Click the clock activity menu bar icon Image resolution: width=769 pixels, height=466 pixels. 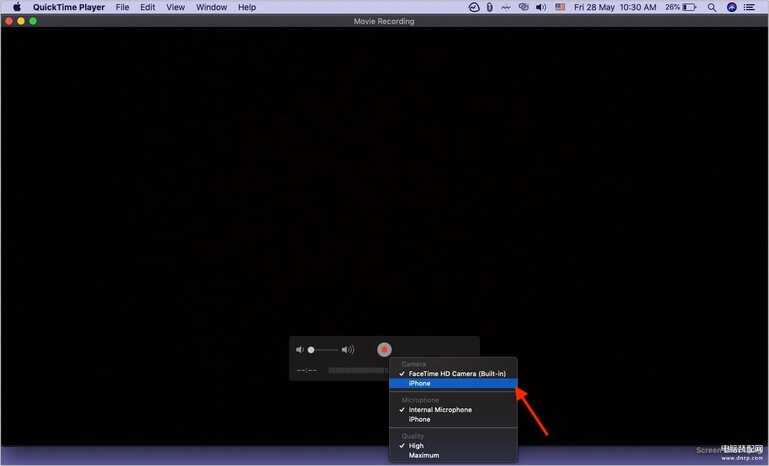point(474,7)
